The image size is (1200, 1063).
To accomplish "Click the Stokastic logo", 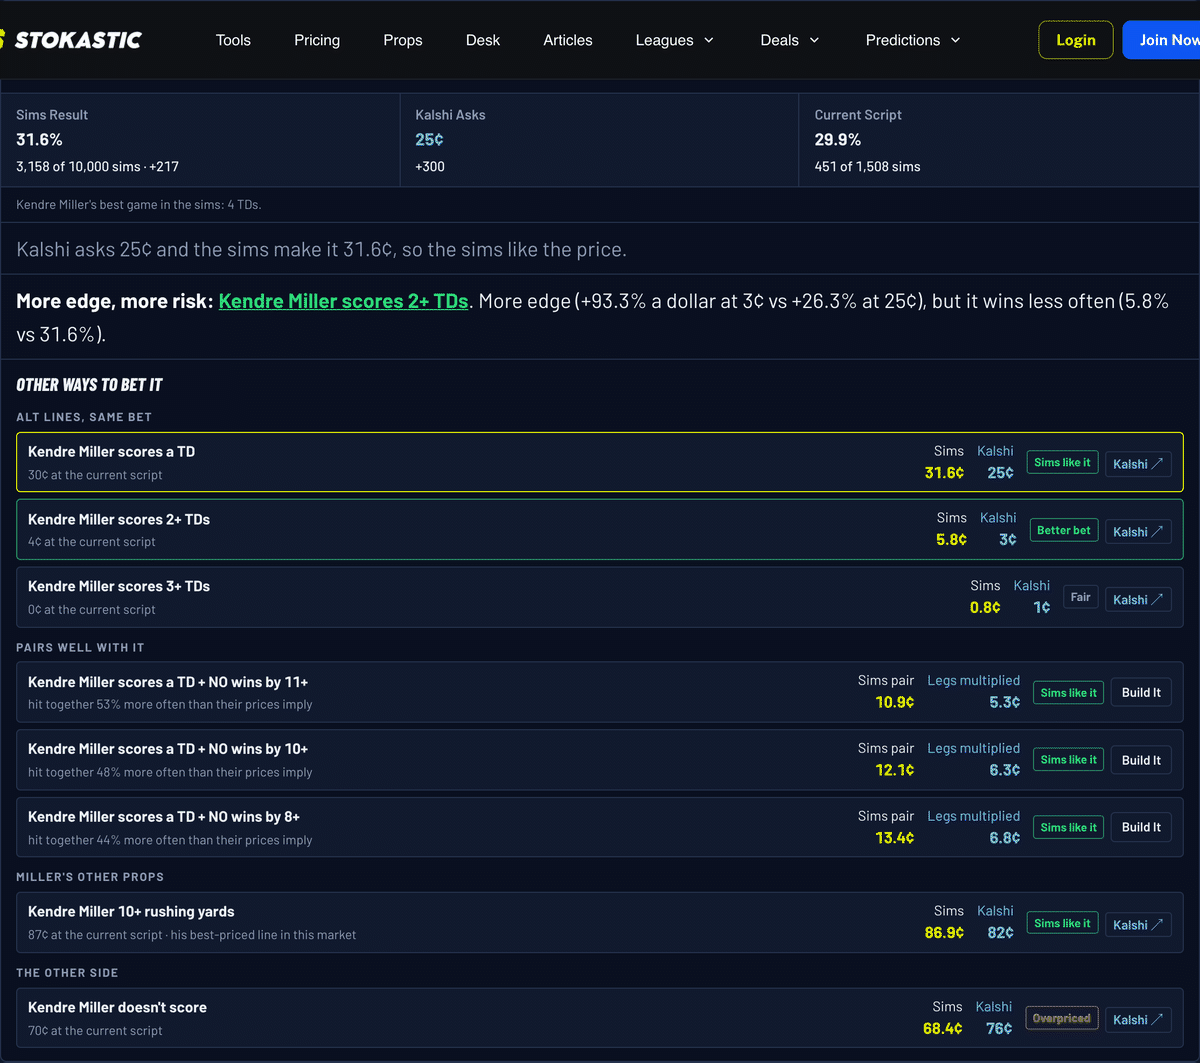I will (x=70, y=40).
